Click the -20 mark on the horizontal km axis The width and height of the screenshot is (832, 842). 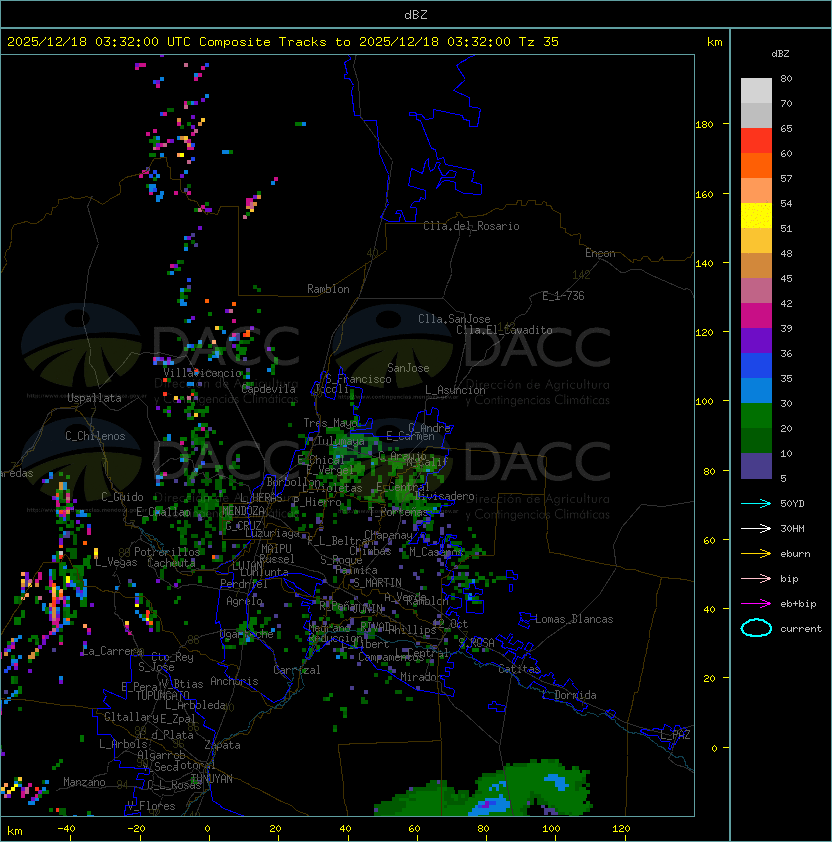[x=136, y=829]
